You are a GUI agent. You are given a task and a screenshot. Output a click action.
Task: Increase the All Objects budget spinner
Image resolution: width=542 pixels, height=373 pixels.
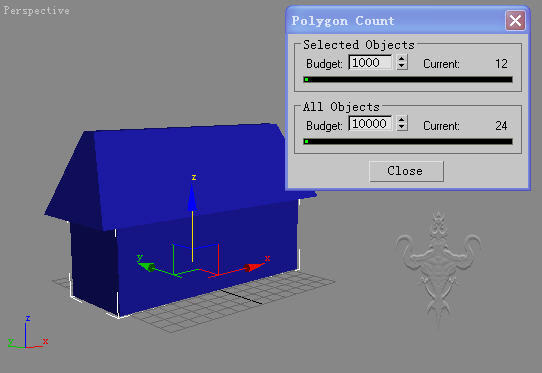(402, 120)
